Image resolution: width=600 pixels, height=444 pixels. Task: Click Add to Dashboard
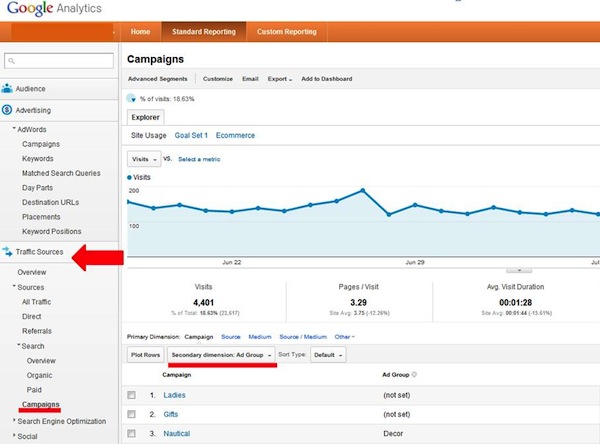(x=326, y=79)
